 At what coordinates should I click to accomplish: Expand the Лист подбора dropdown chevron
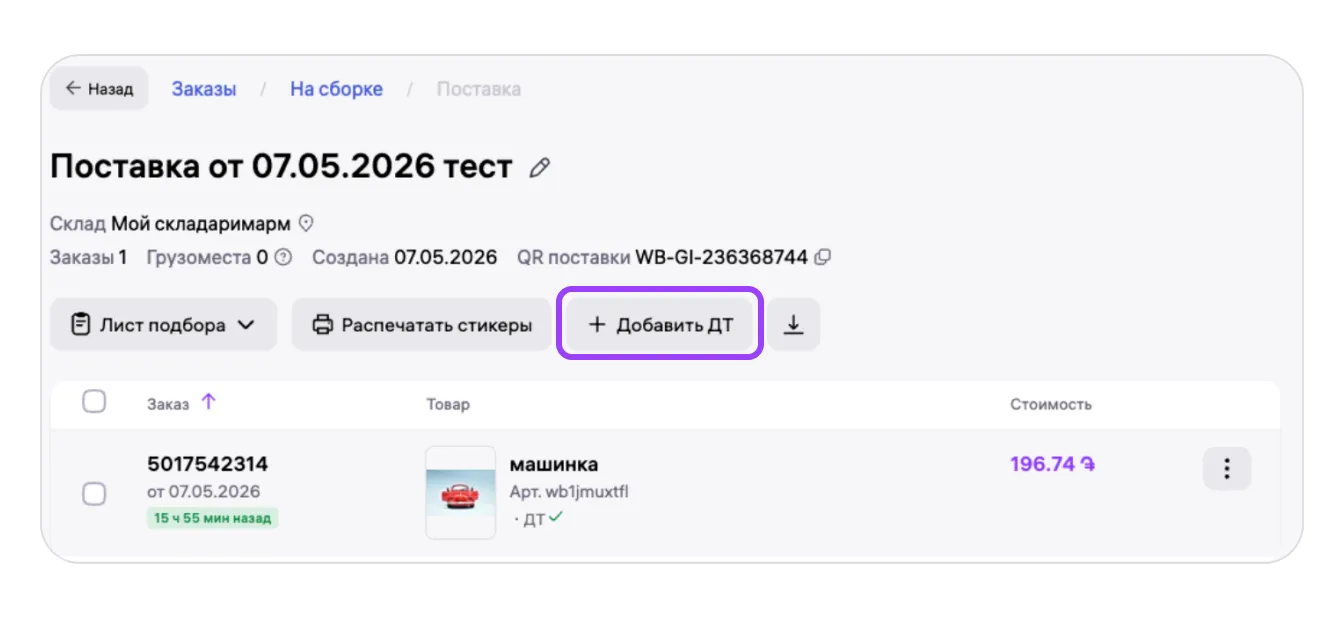click(246, 325)
